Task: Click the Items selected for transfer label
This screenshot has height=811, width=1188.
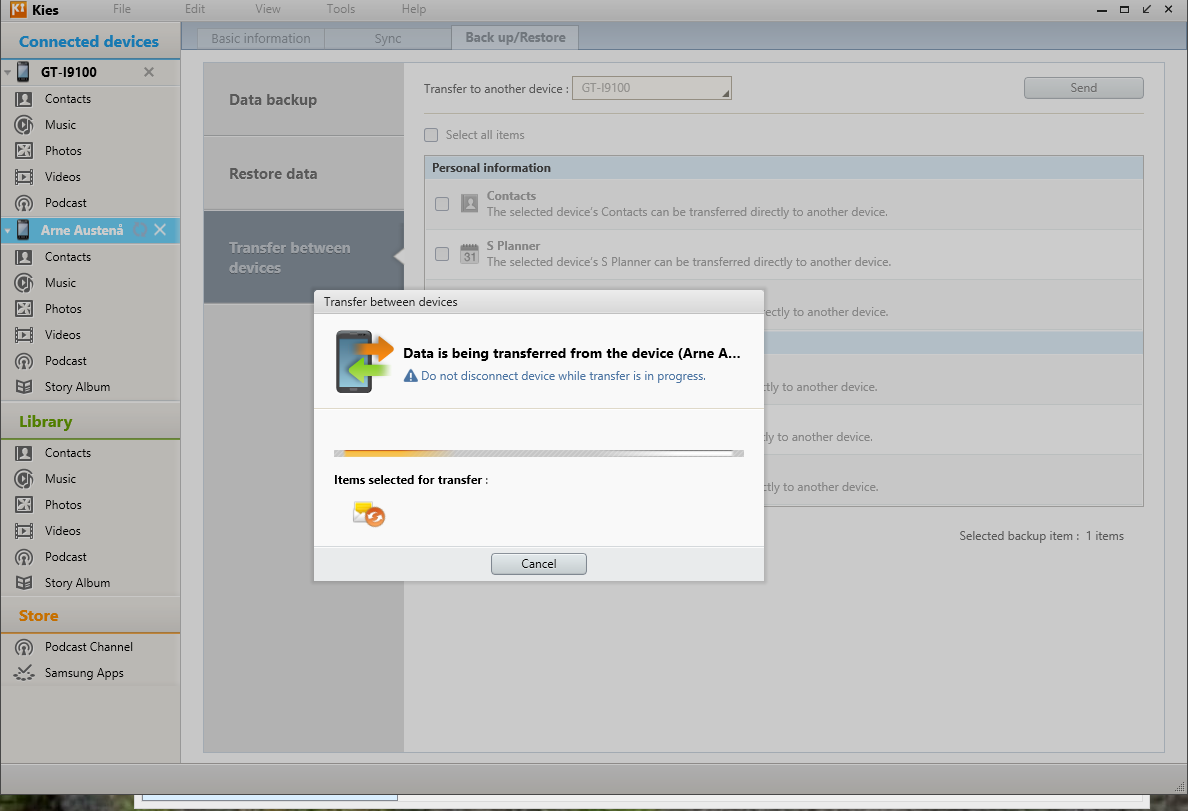Action: (x=411, y=480)
